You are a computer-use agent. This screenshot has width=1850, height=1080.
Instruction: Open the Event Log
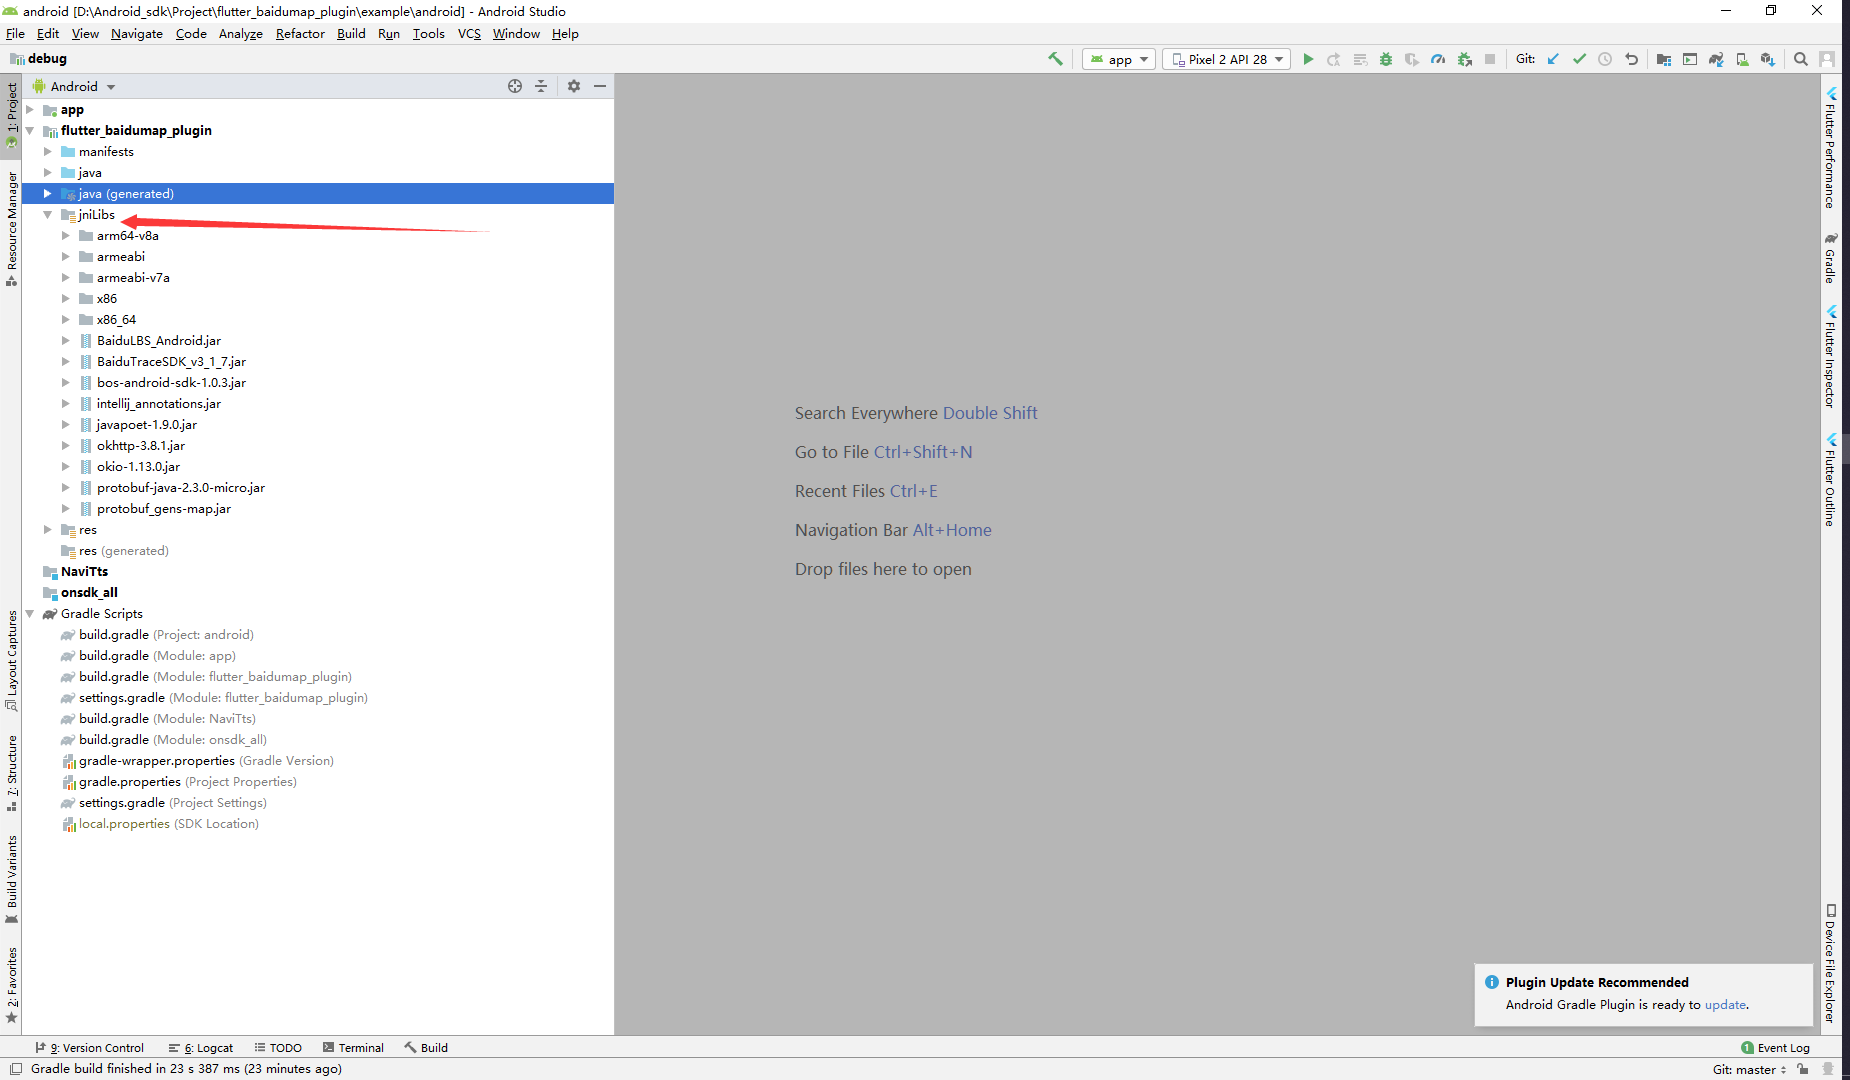pos(1775,1048)
